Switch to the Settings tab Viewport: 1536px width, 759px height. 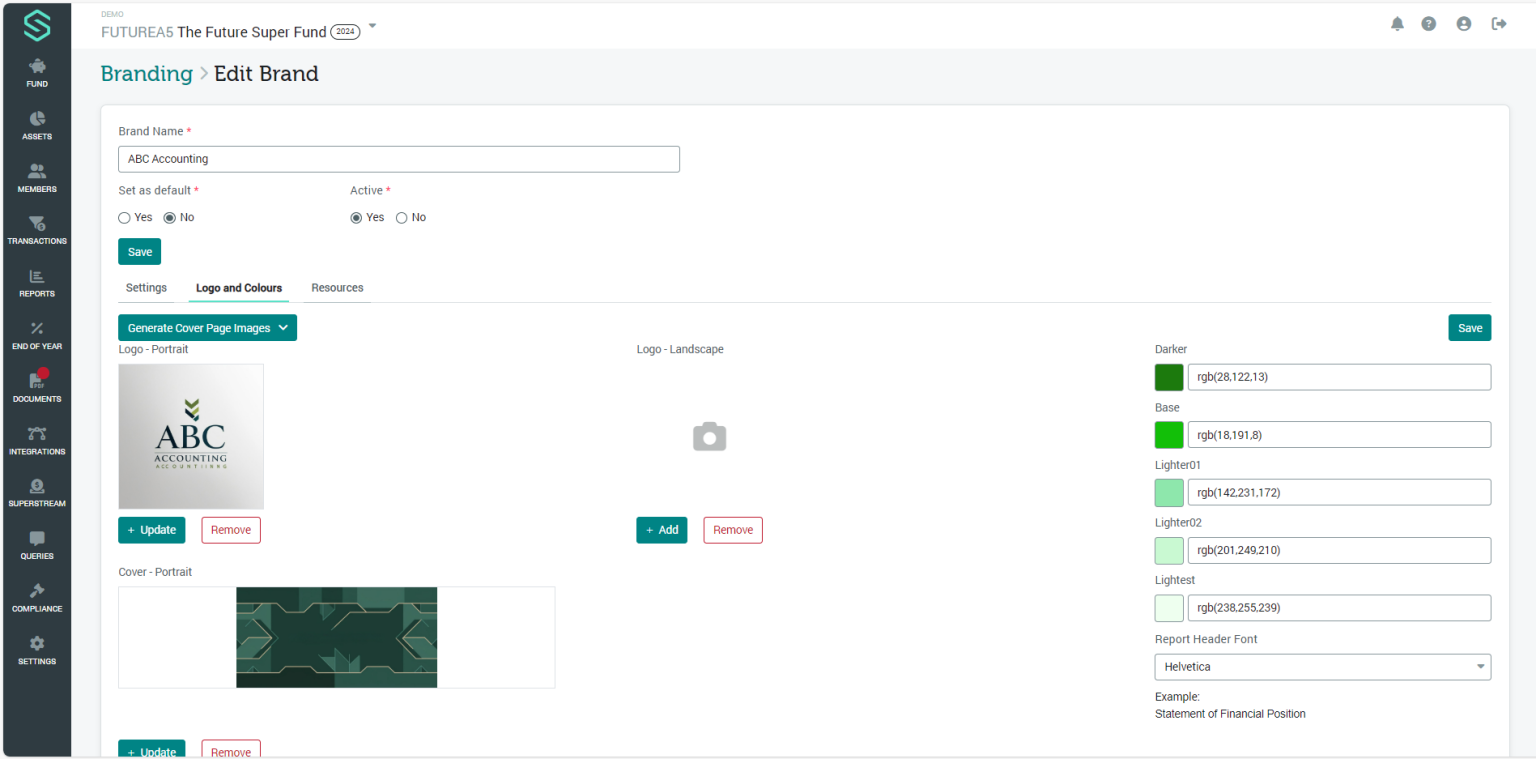click(146, 288)
